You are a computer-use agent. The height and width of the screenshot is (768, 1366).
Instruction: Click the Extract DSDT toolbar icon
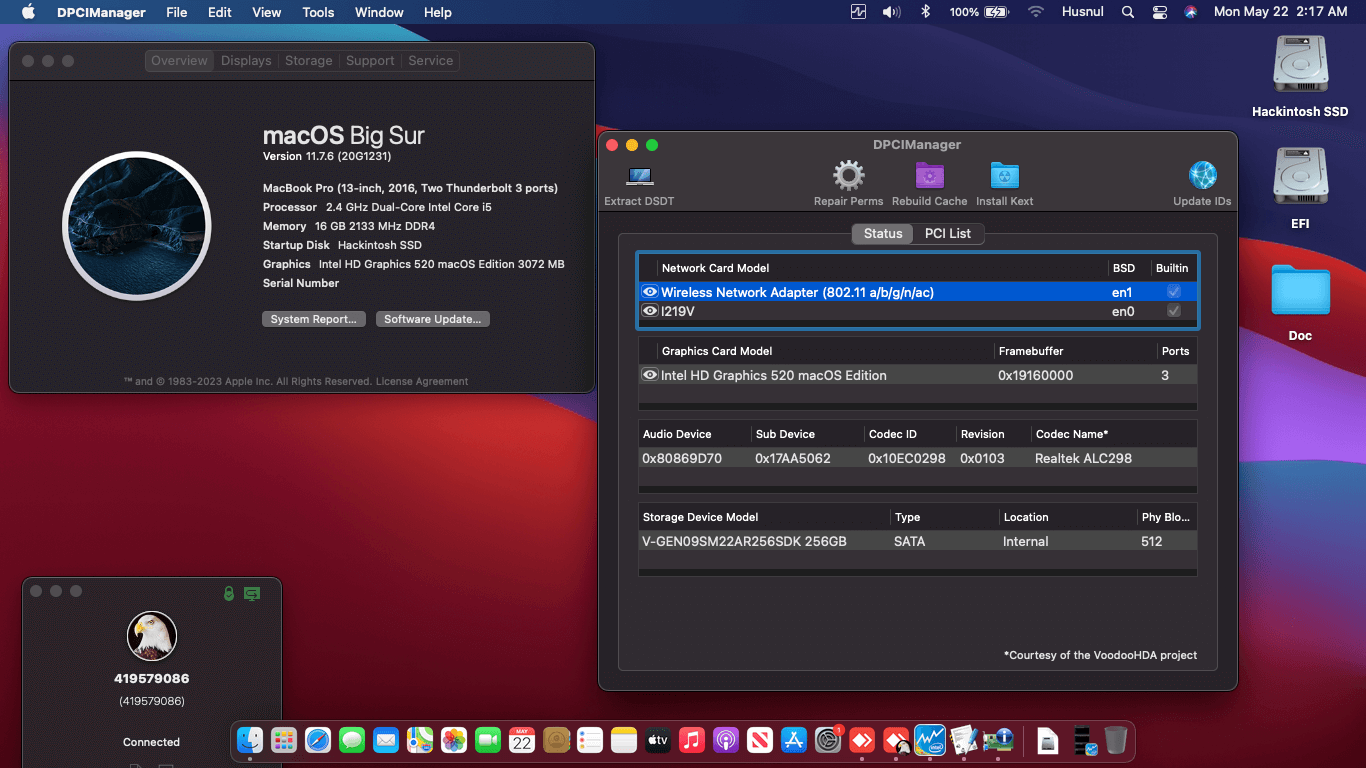638,180
